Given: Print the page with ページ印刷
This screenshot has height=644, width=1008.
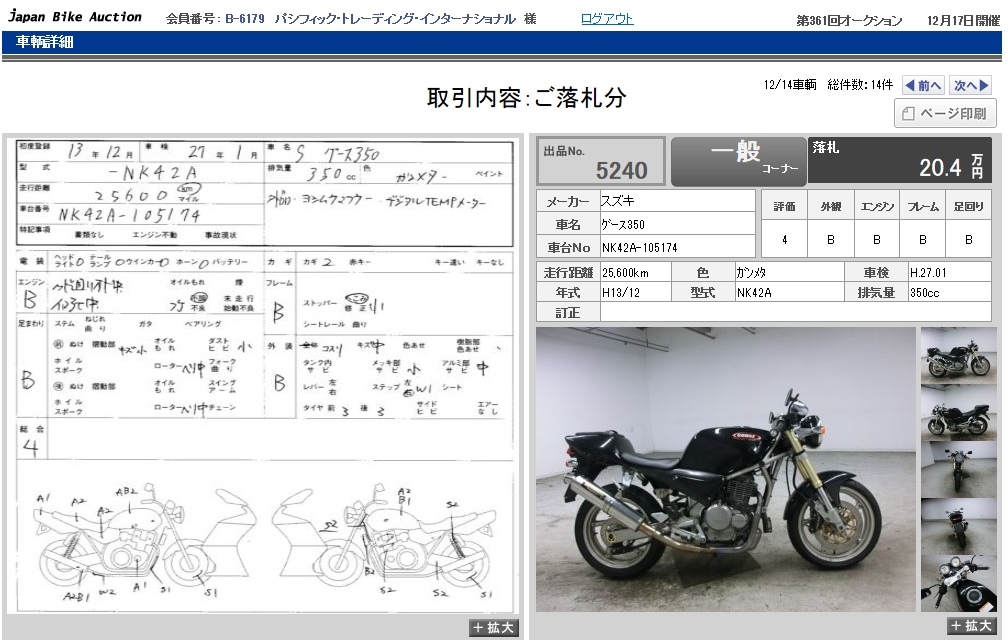Looking at the screenshot, I should click(x=945, y=114).
